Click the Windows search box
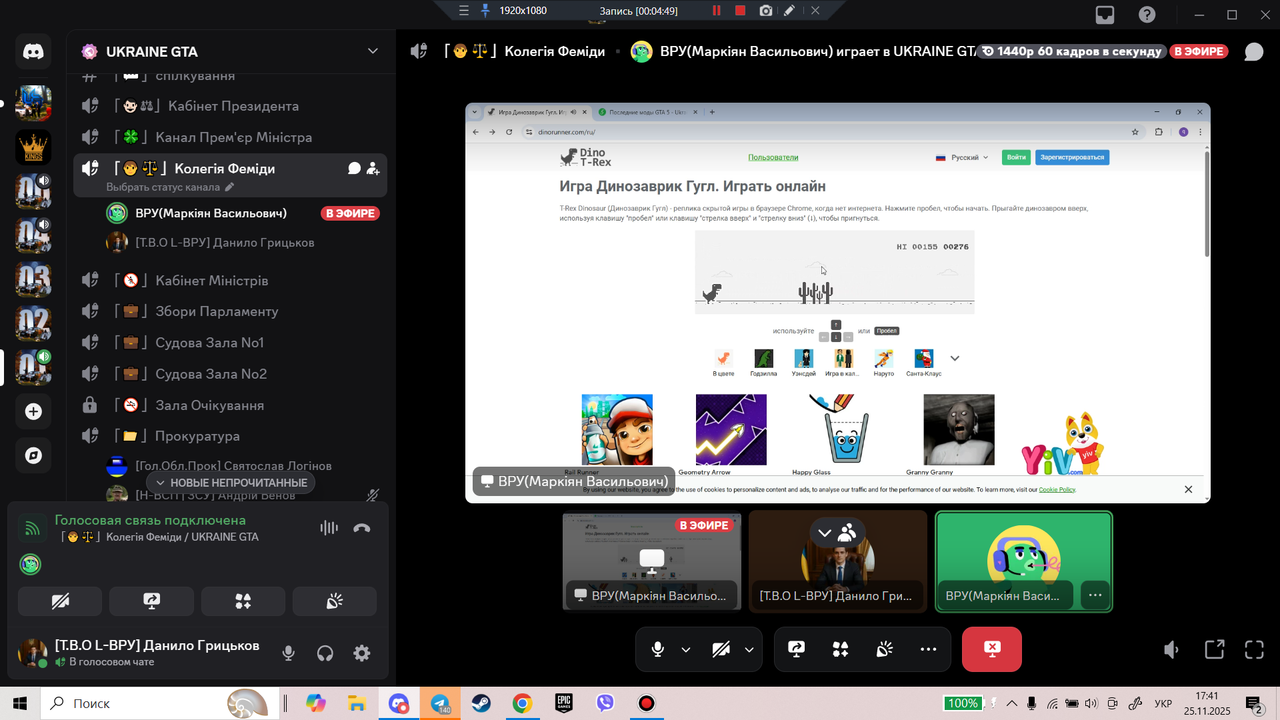Screen dimensions: 1280x720 click(x=158, y=703)
